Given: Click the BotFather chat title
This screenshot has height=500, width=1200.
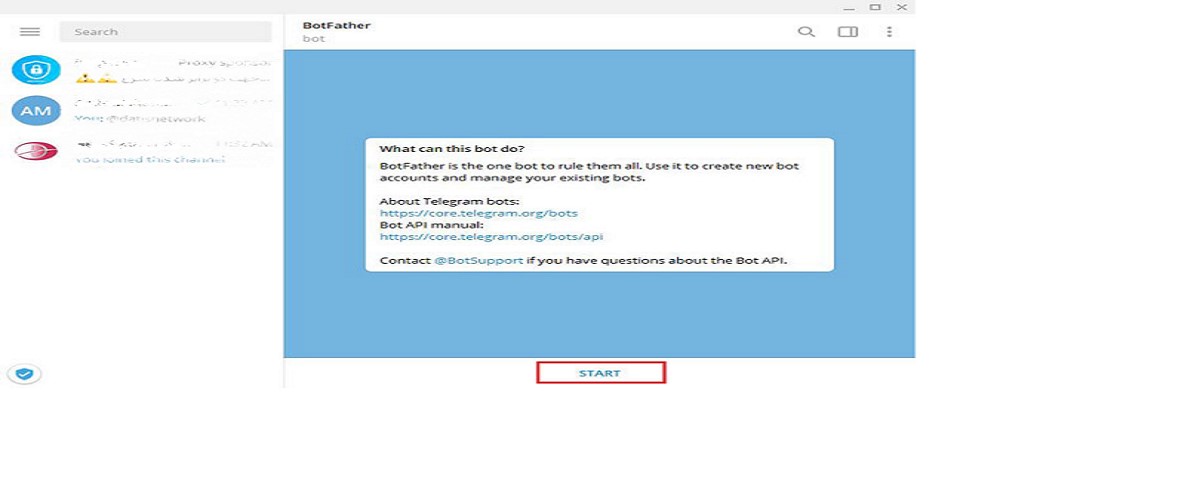Looking at the screenshot, I should (x=336, y=25).
